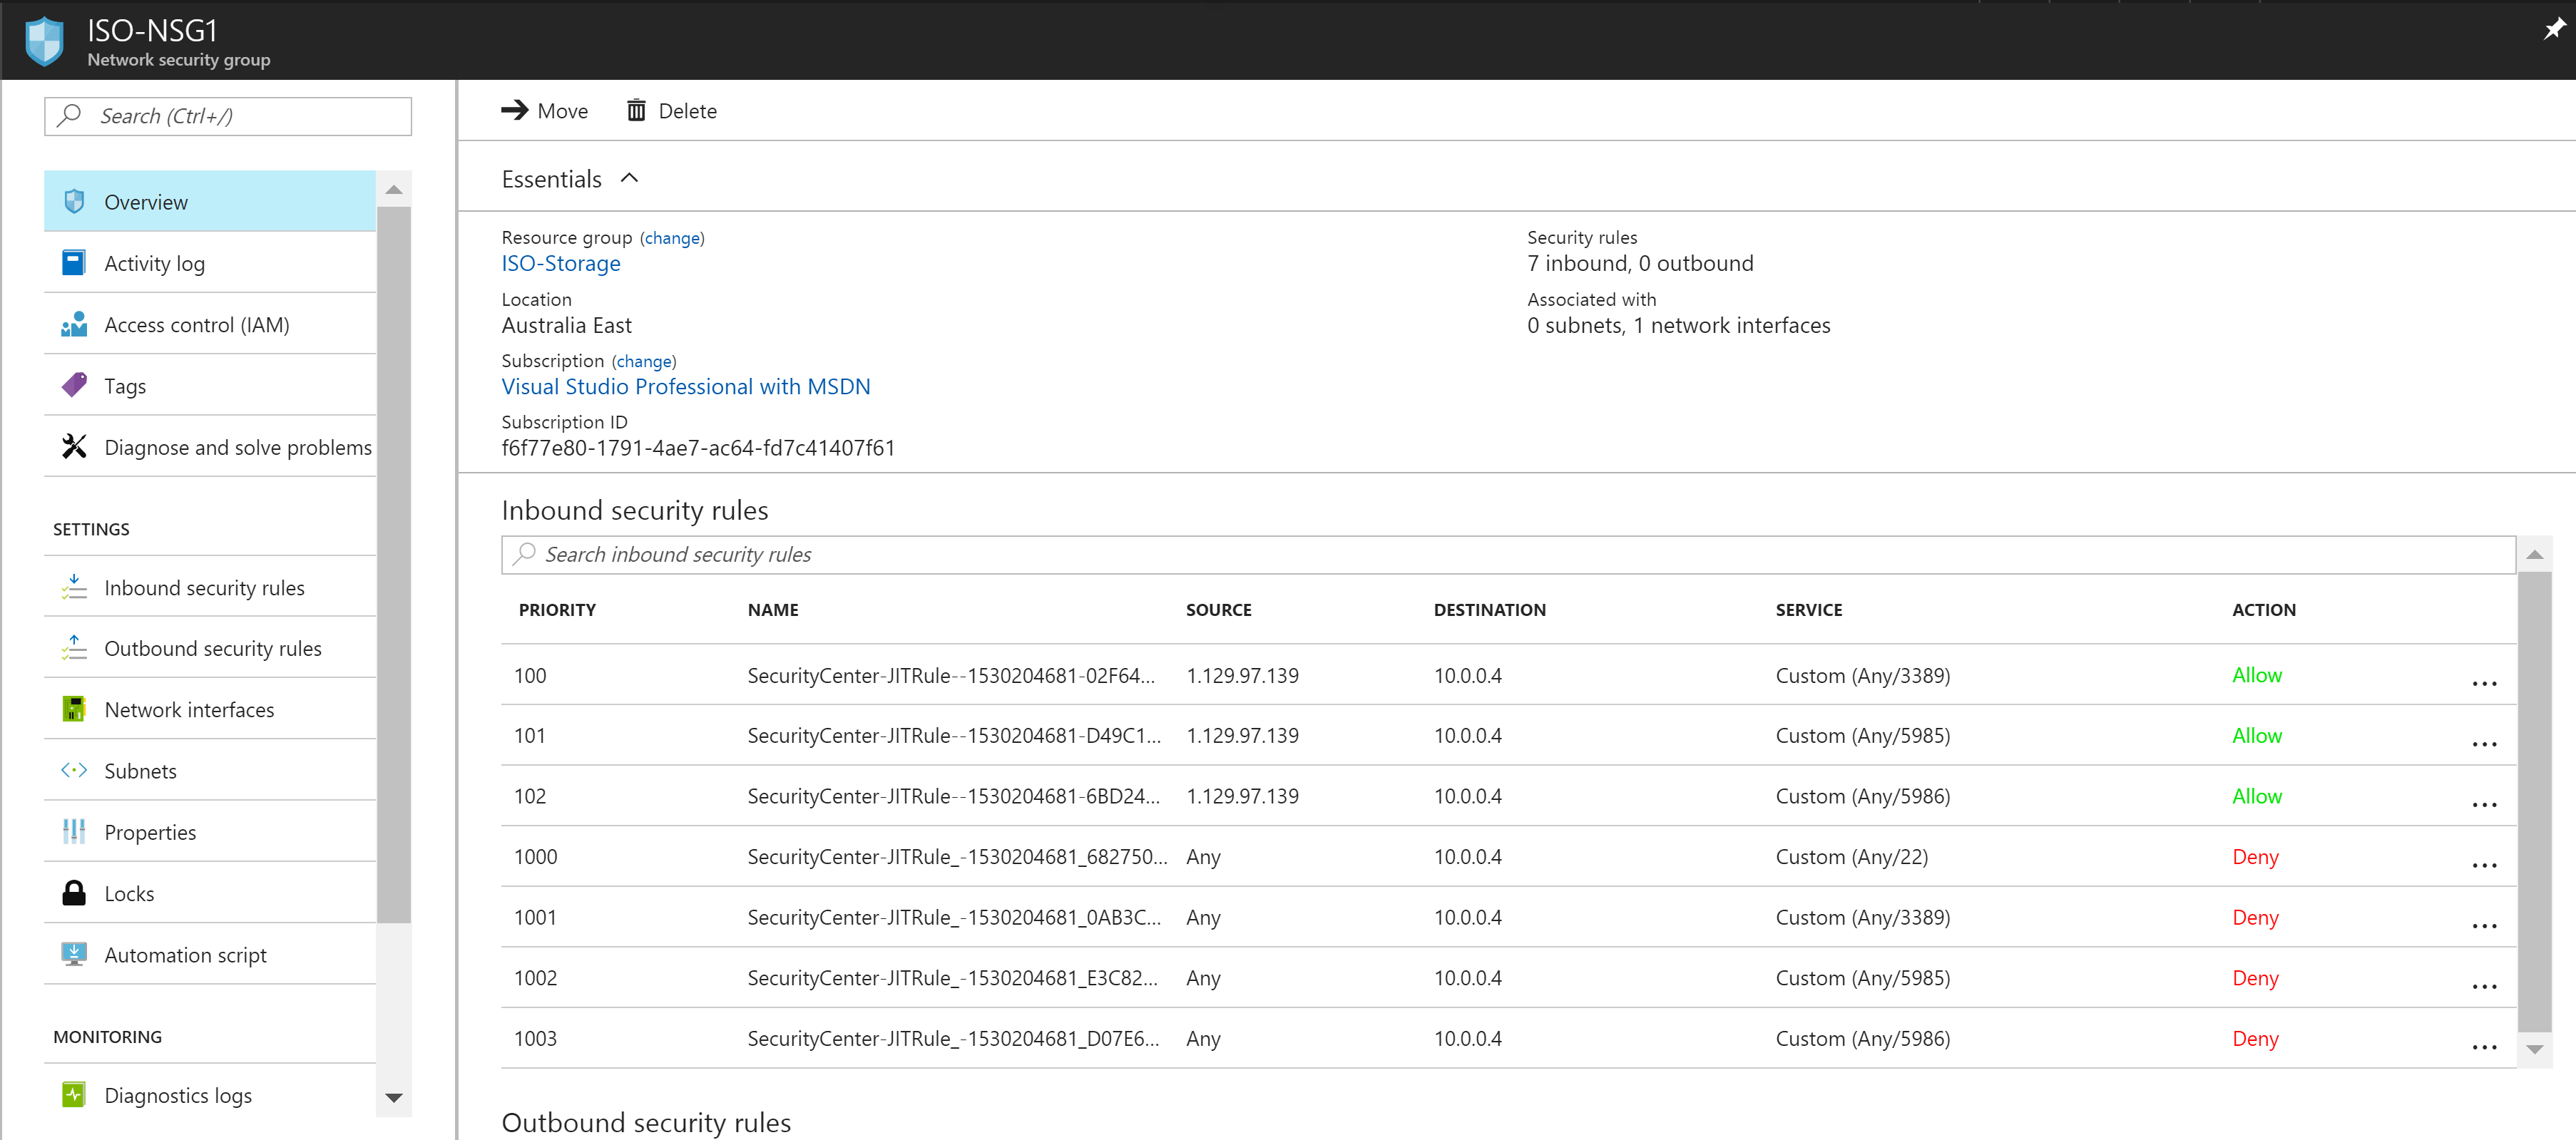Click the Delete trash icon
Screen dimensions: 2576x1140
[x=636, y=111]
